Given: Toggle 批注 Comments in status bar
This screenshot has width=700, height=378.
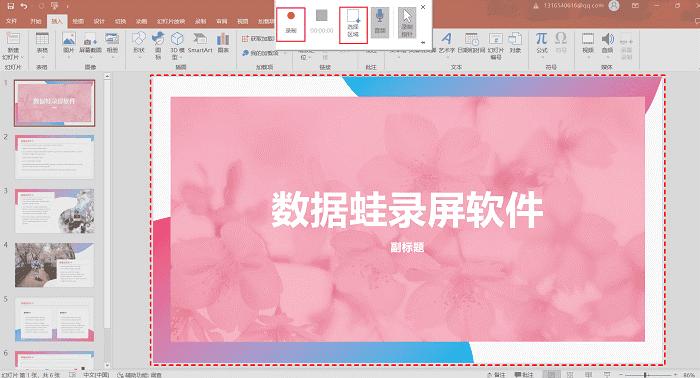Looking at the screenshot, I should 524,375.
